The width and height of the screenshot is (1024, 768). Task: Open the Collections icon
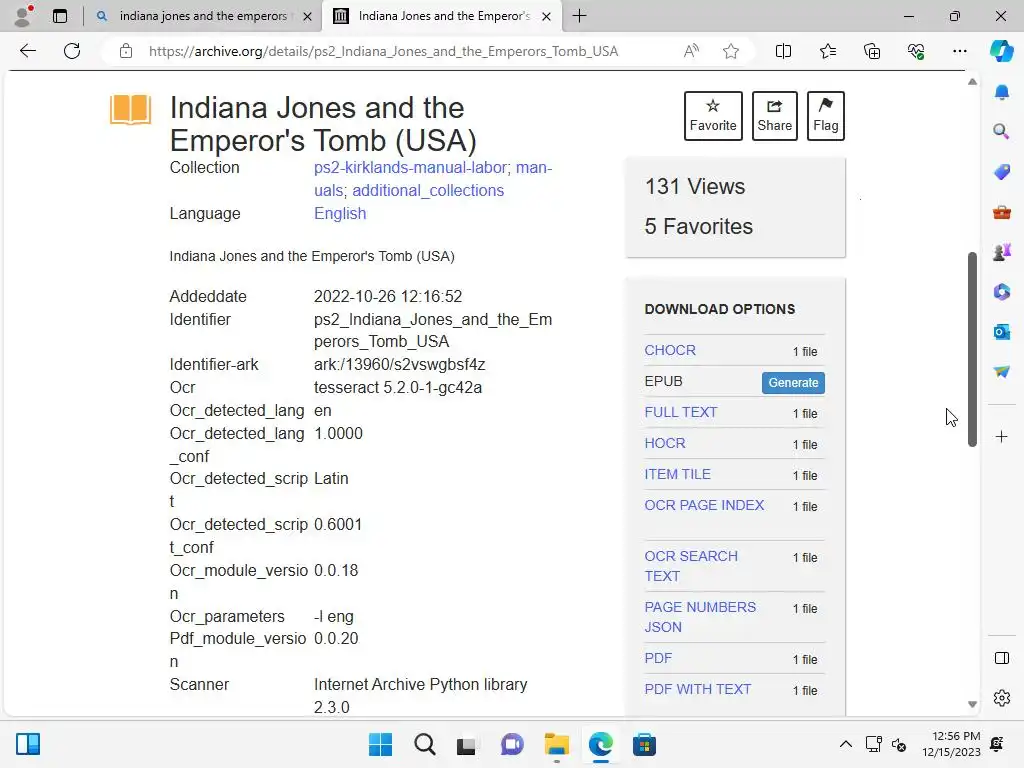872,51
